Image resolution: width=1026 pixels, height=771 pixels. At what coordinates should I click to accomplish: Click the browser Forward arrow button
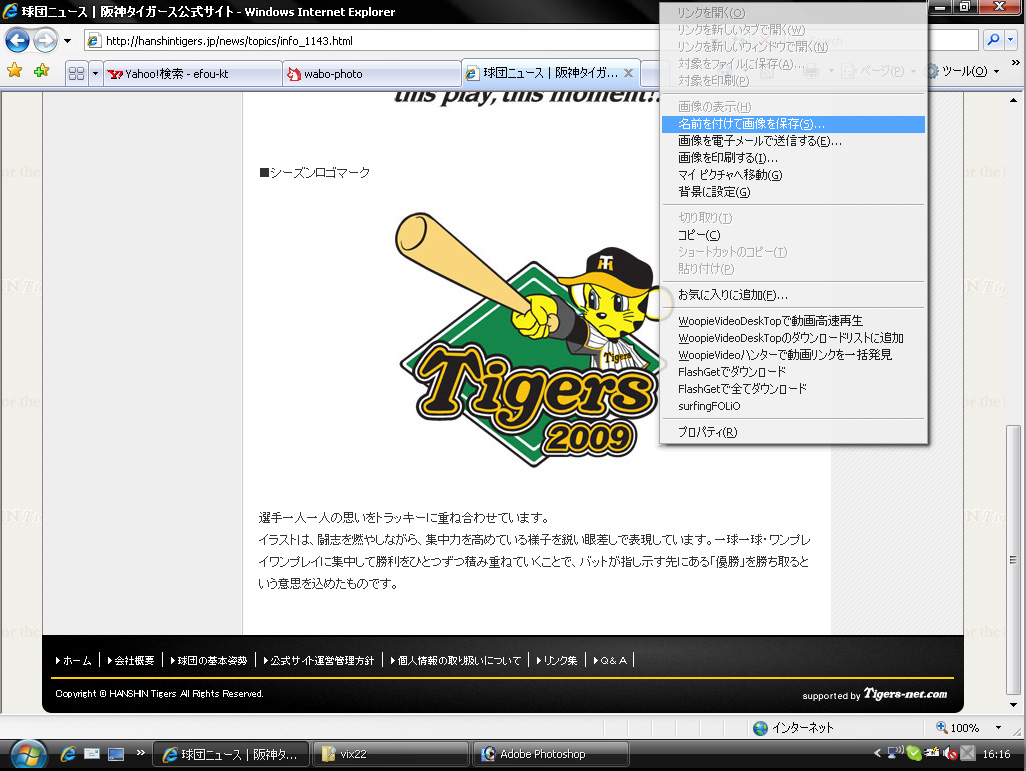click(45, 41)
